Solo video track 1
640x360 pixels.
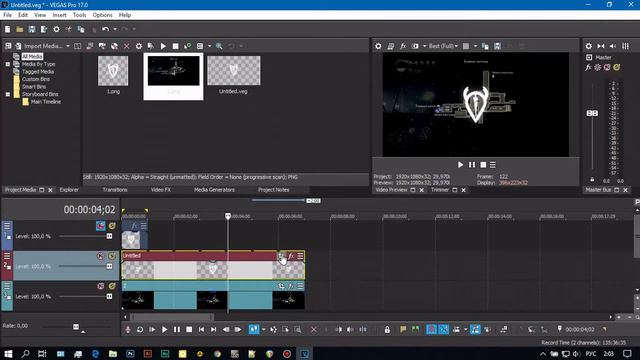coord(112,226)
